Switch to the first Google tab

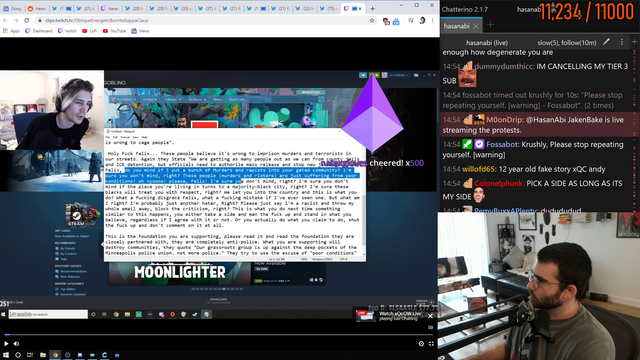(12, 9)
